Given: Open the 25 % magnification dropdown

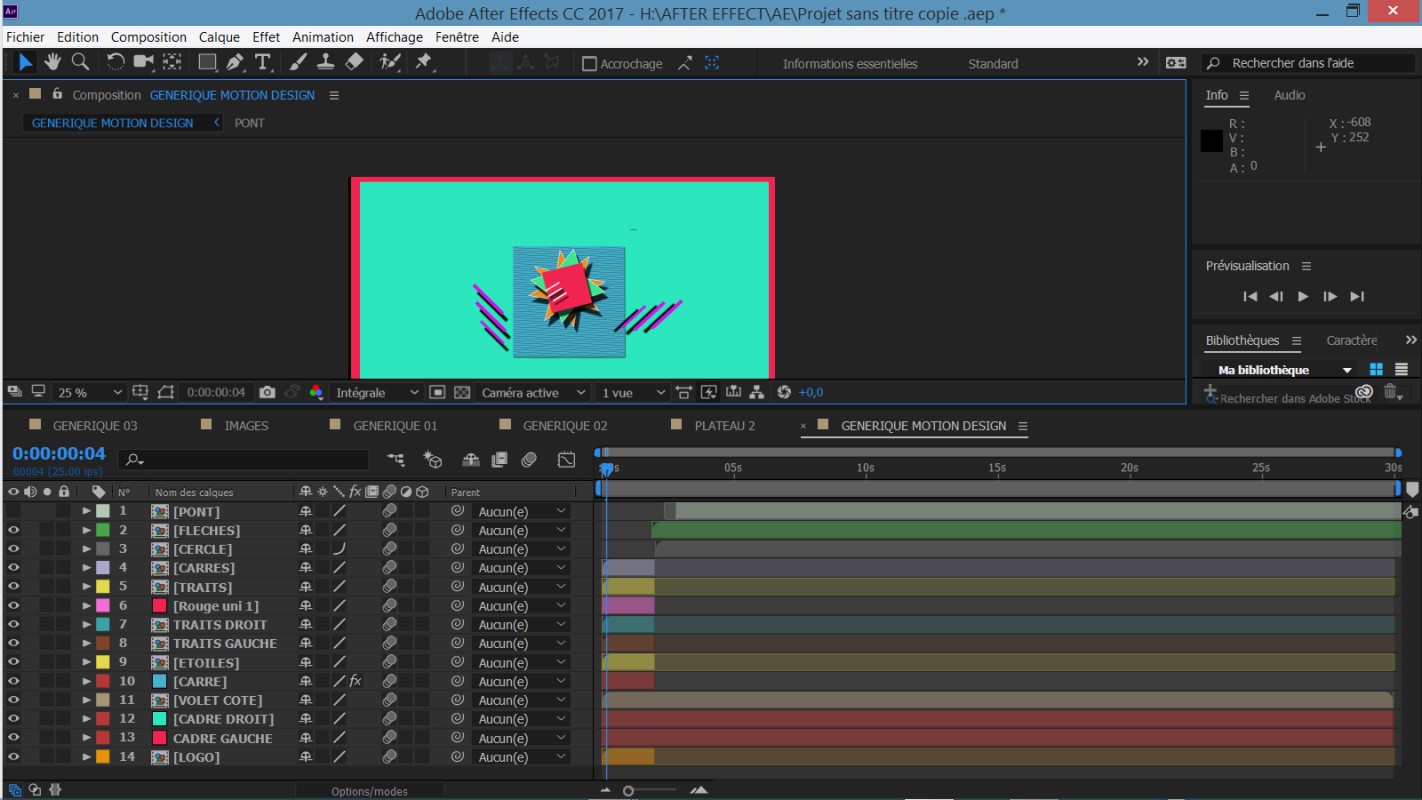Looking at the screenshot, I should click(89, 393).
